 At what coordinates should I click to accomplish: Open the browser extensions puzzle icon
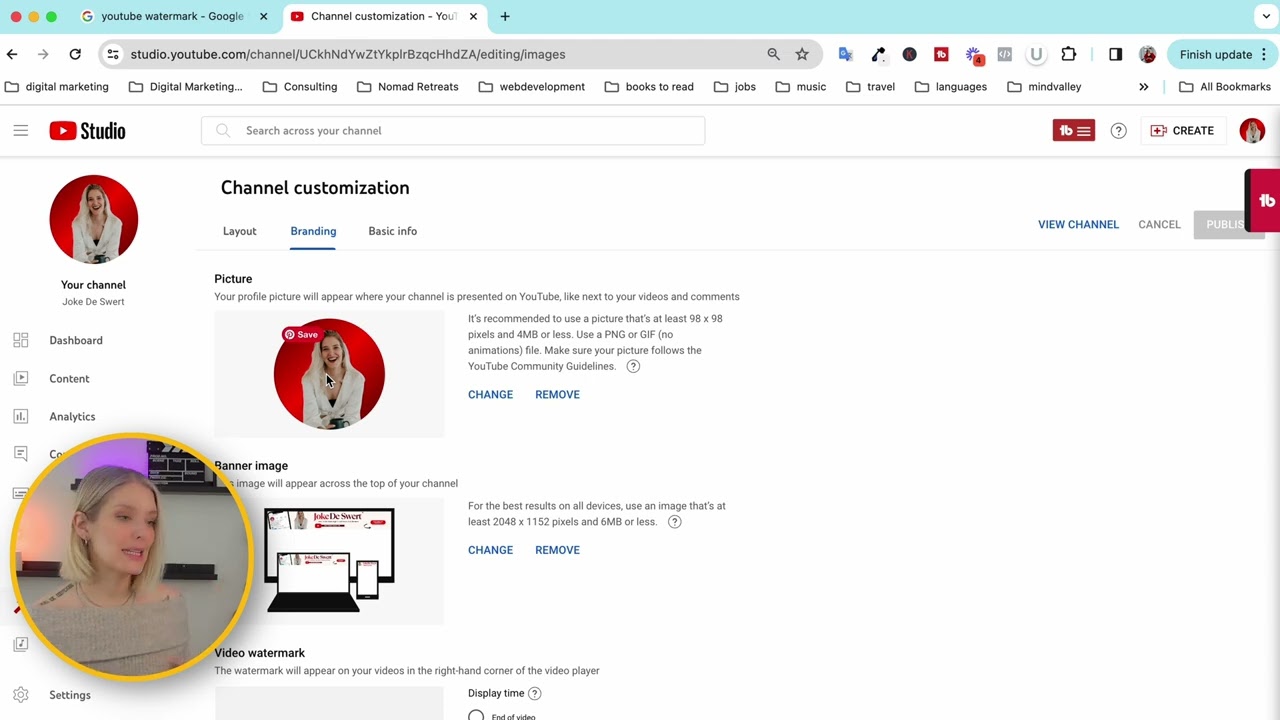point(1068,54)
